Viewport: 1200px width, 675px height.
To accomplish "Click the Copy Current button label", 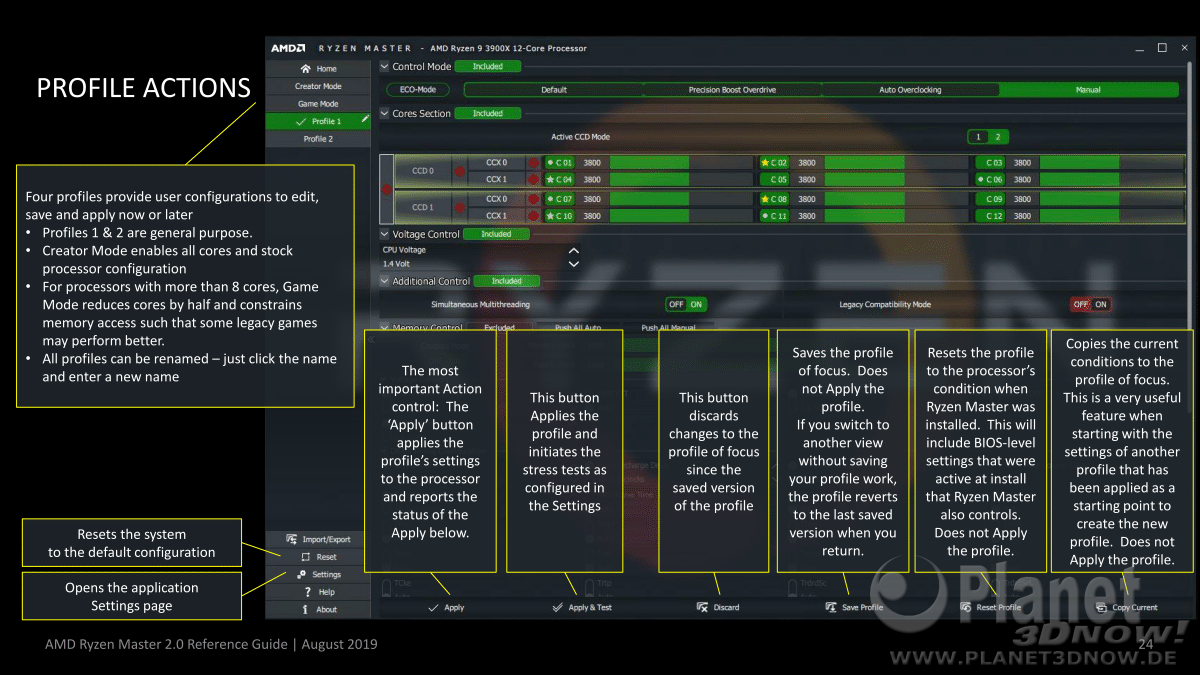I will pos(1135,608).
